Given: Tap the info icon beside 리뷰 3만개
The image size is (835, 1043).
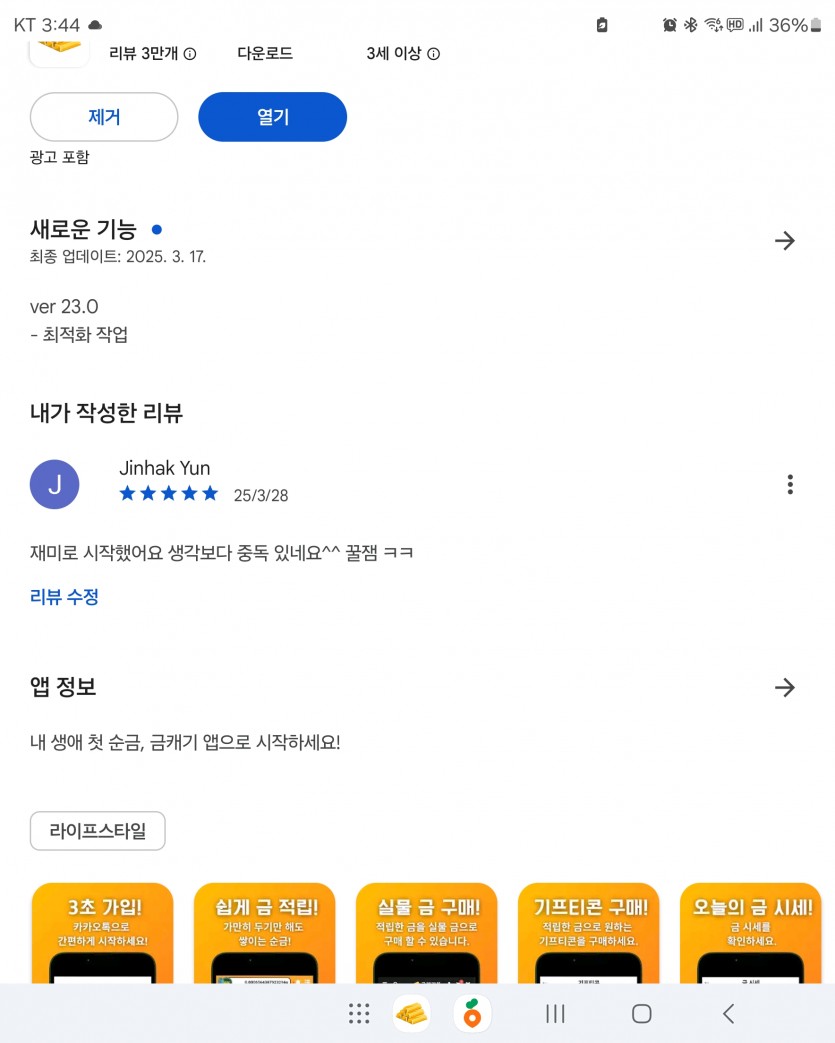Looking at the screenshot, I should [190, 54].
